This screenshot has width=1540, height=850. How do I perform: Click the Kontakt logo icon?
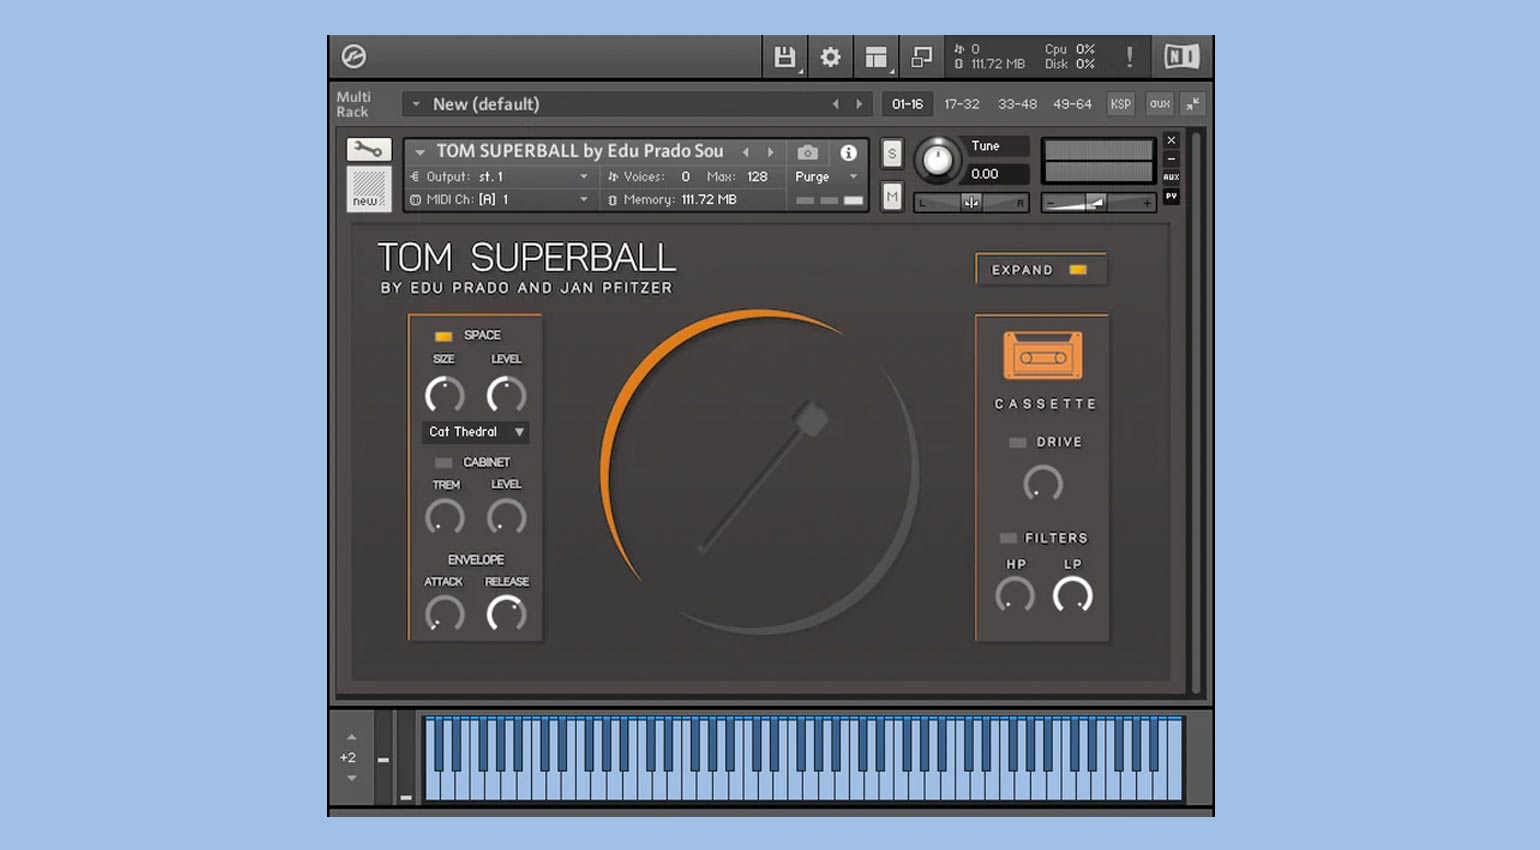(353, 57)
